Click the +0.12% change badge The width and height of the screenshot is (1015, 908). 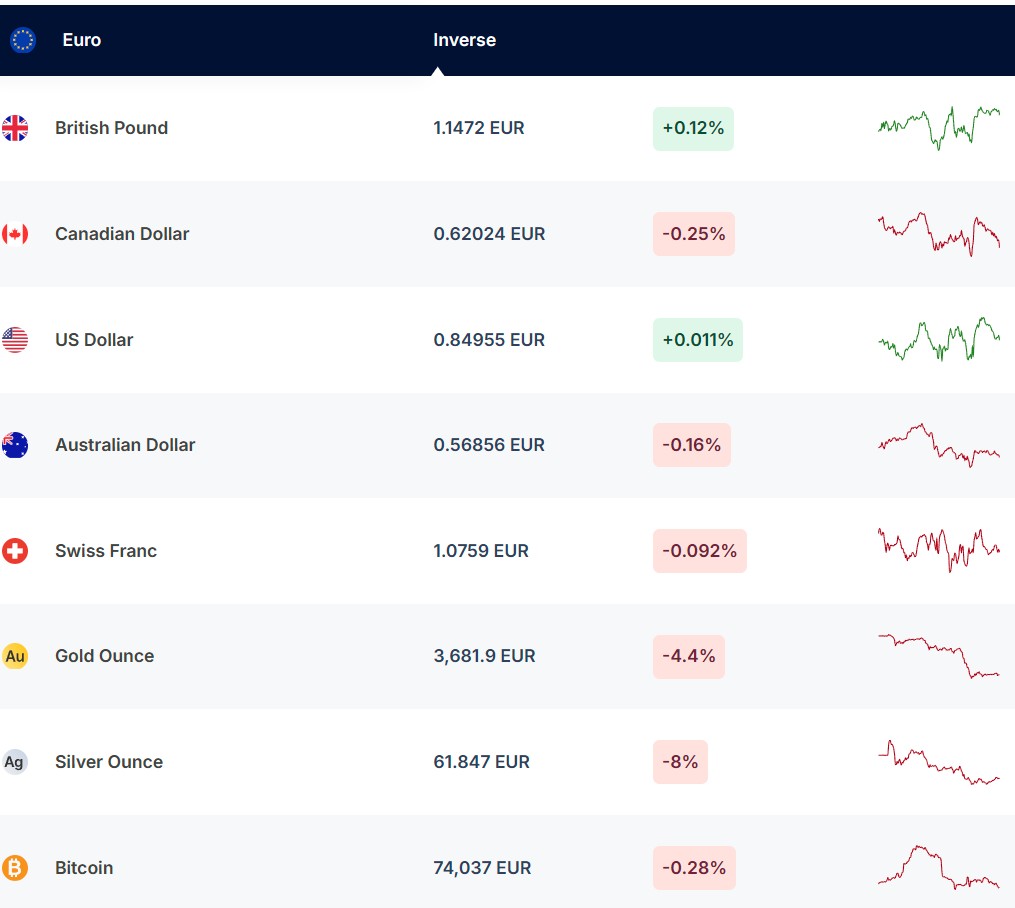tap(693, 128)
